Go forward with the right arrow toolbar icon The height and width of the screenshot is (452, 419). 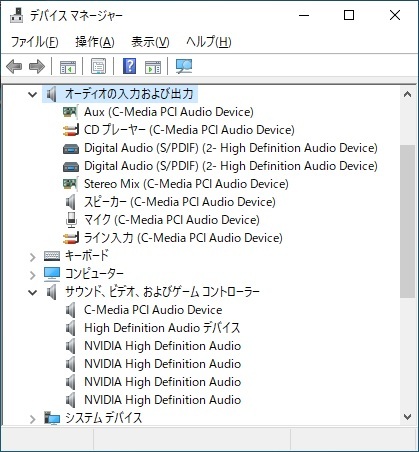(37, 66)
